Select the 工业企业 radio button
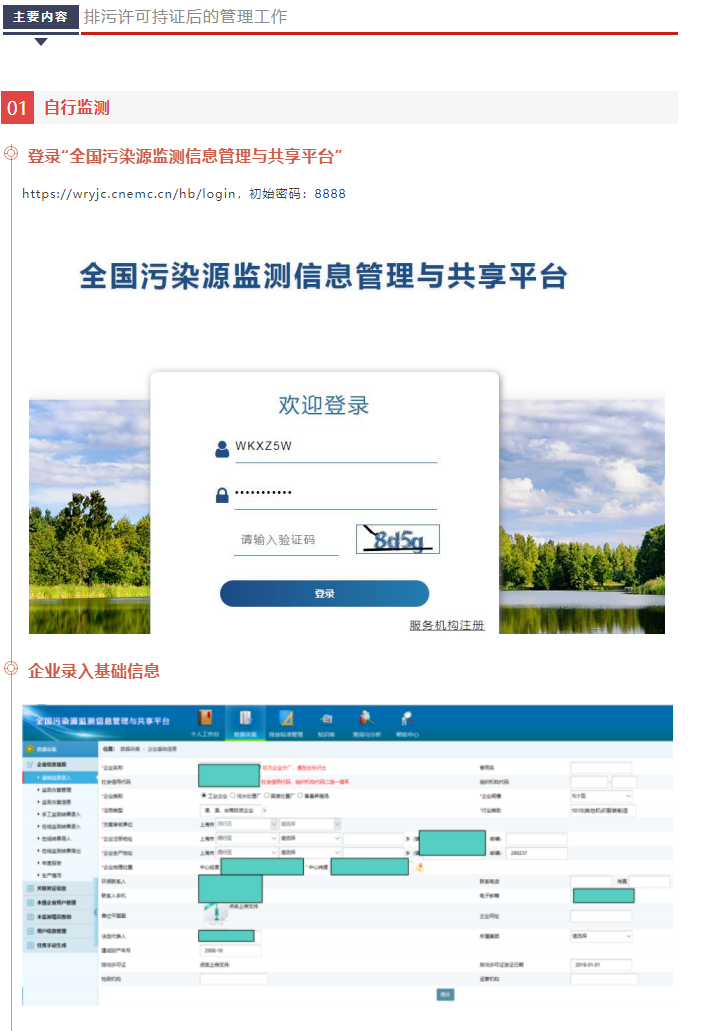The width and height of the screenshot is (710, 1031). pyautogui.click(x=204, y=796)
